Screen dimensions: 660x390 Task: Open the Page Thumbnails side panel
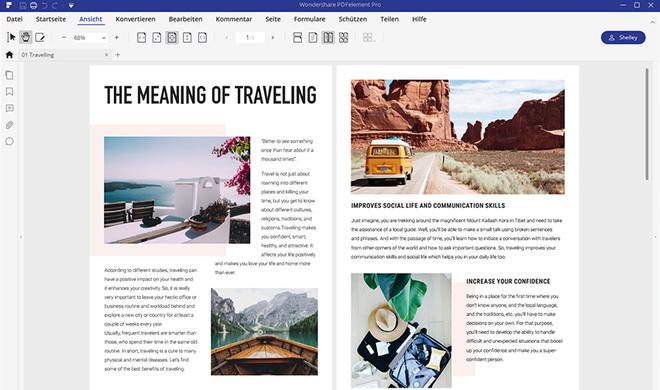[x=9, y=75]
